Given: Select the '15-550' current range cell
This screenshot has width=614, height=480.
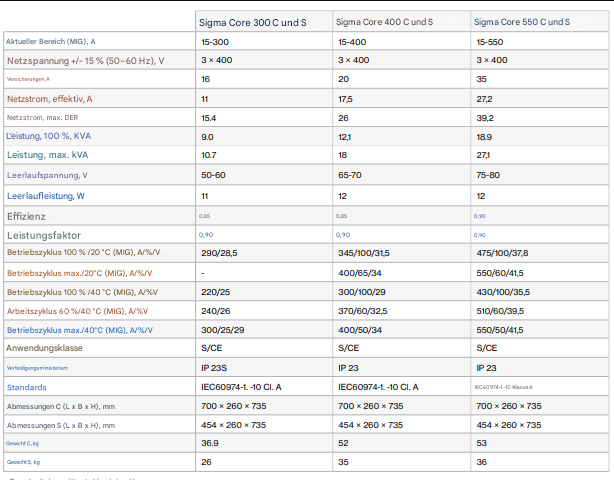Looking at the screenshot, I should (489, 42).
